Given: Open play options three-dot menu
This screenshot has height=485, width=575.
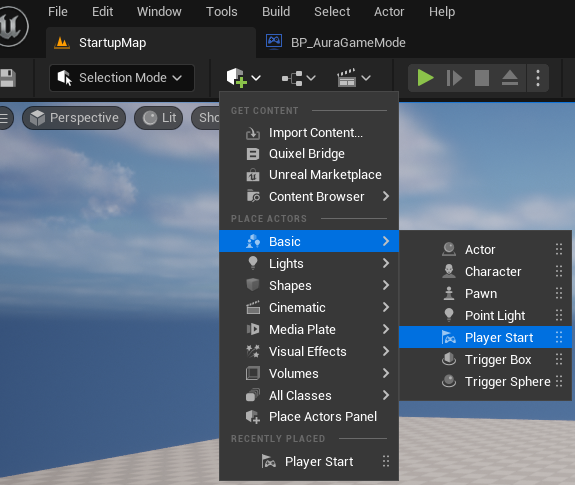Looking at the screenshot, I should pos(538,78).
